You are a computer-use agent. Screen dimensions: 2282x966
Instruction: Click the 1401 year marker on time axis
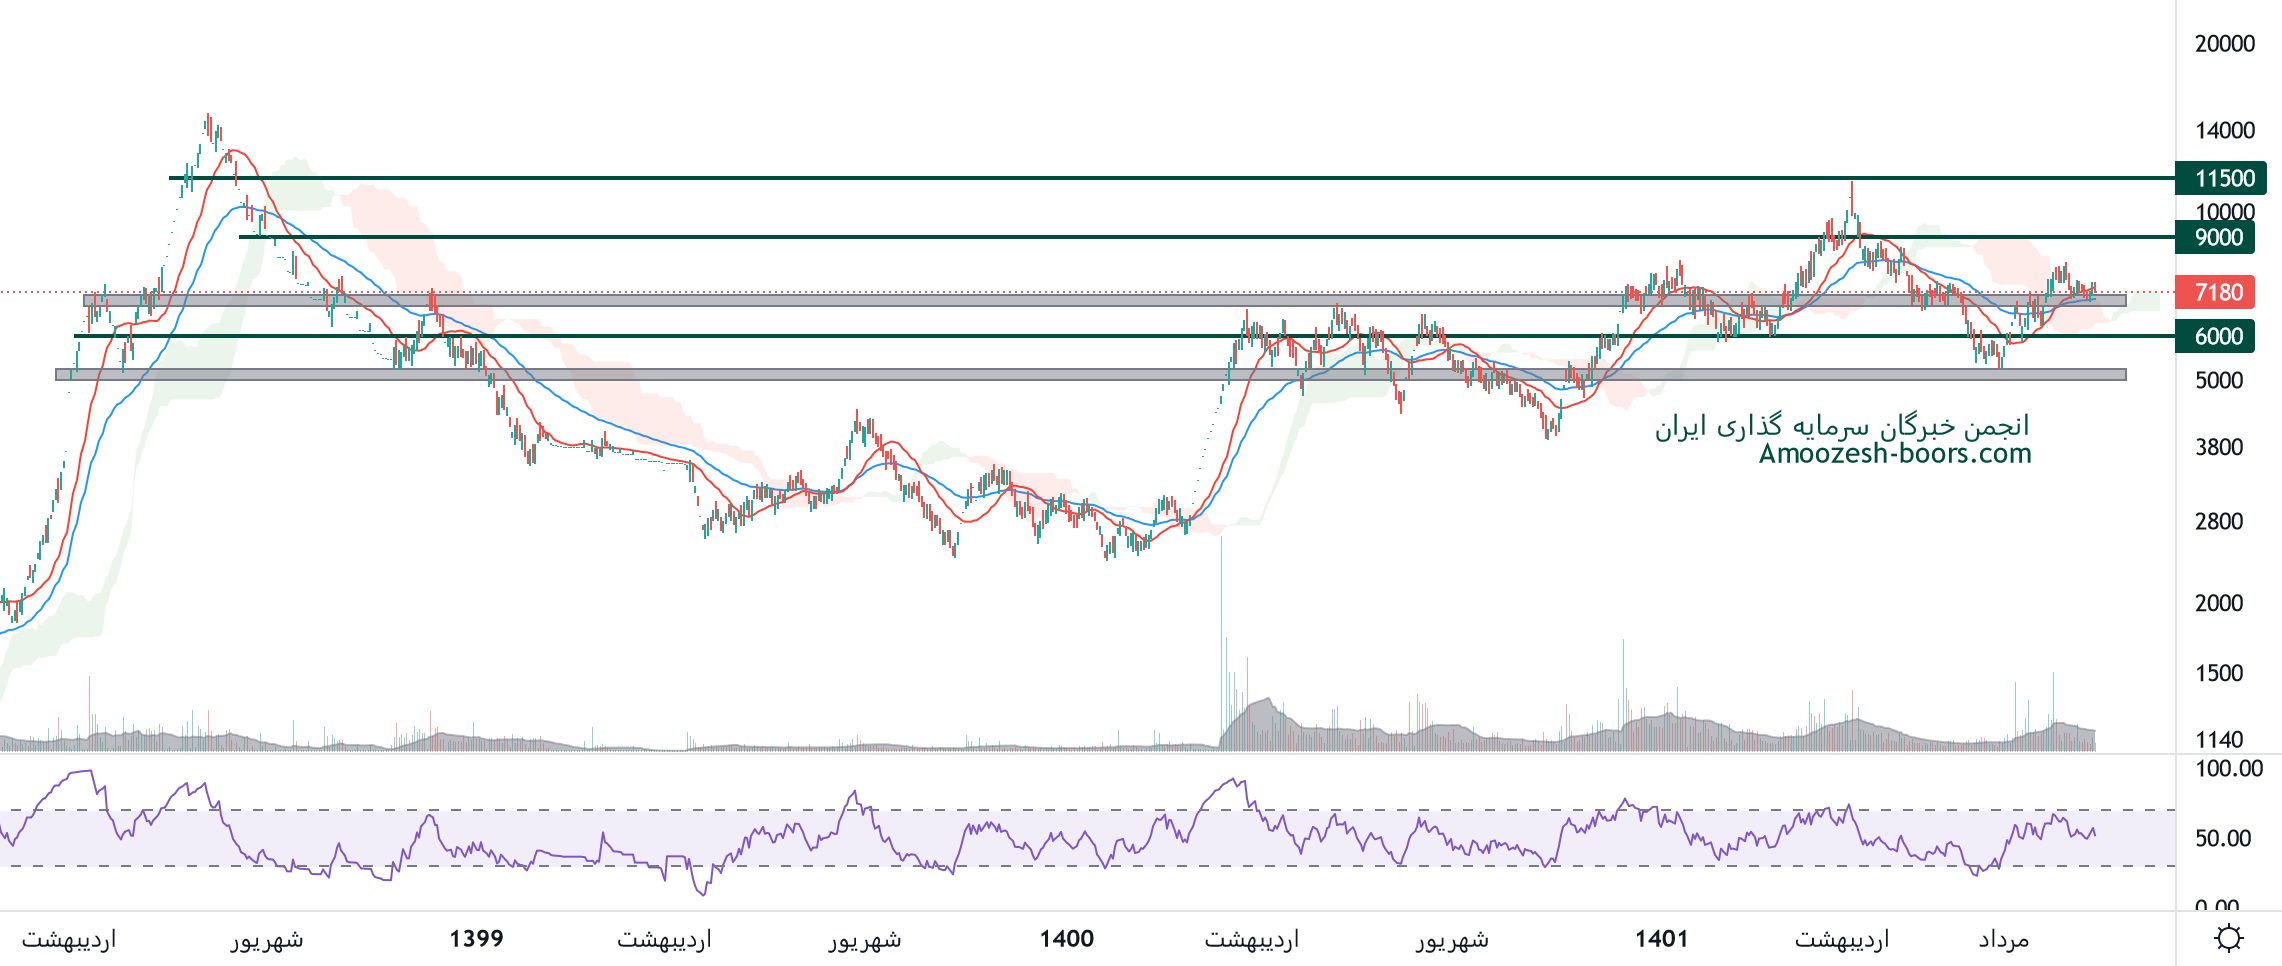click(x=1661, y=938)
